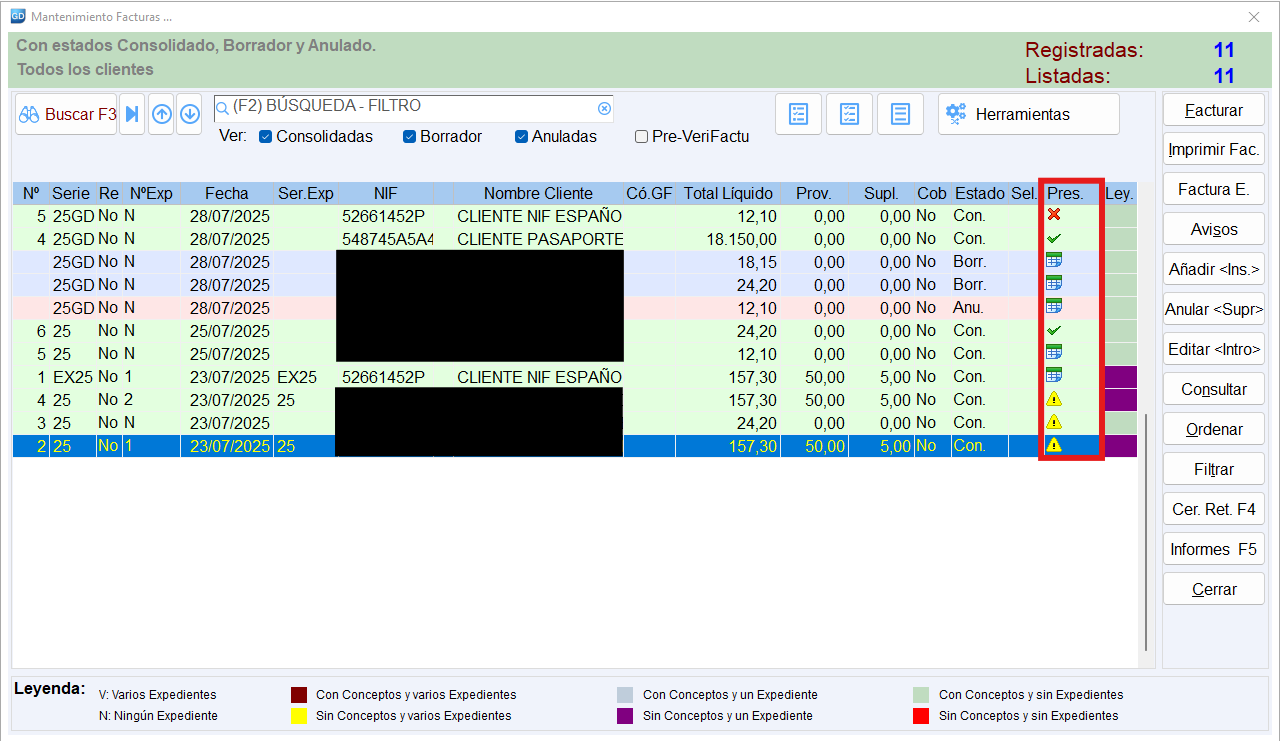
Task: Click the Facturar button
Action: 1214,110
